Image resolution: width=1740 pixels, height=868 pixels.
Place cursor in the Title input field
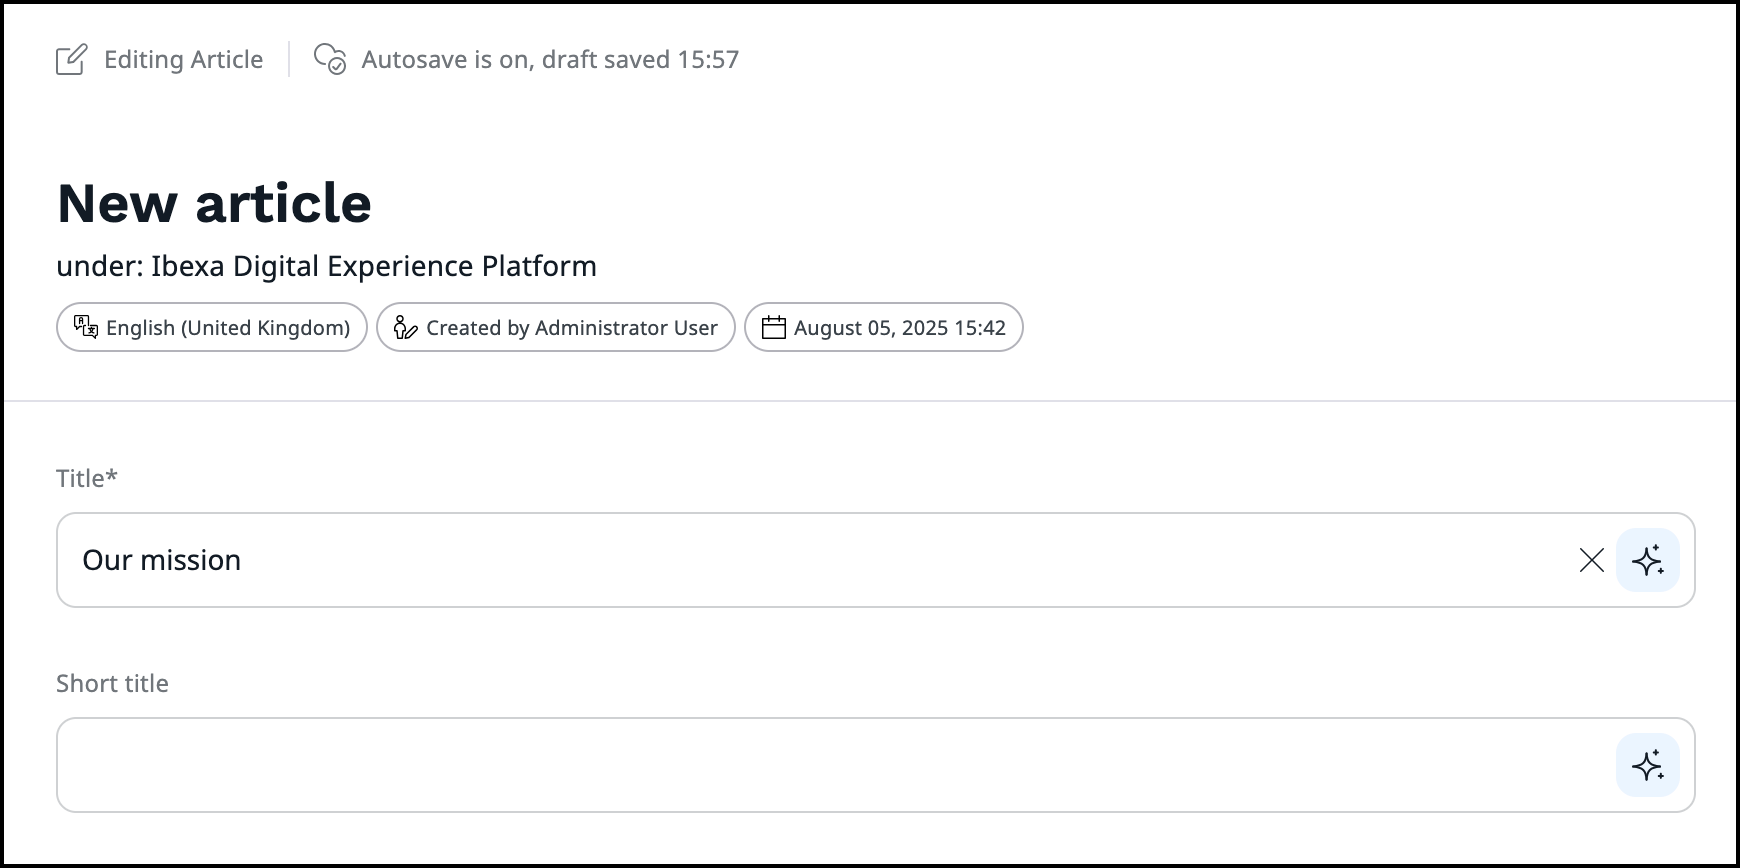(x=800, y=560)
